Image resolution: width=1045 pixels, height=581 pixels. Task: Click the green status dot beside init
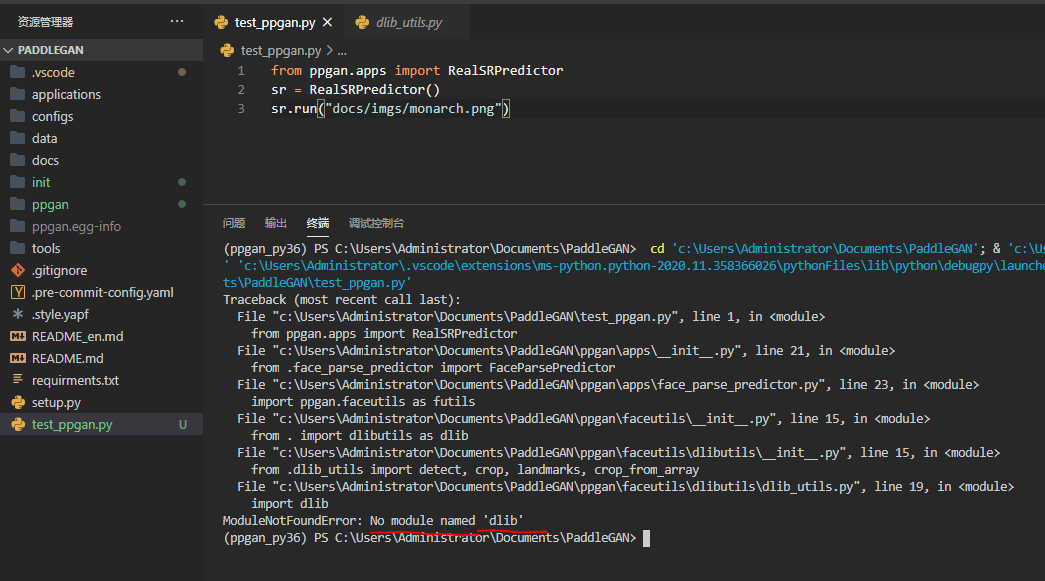click(x=182, y=182)
